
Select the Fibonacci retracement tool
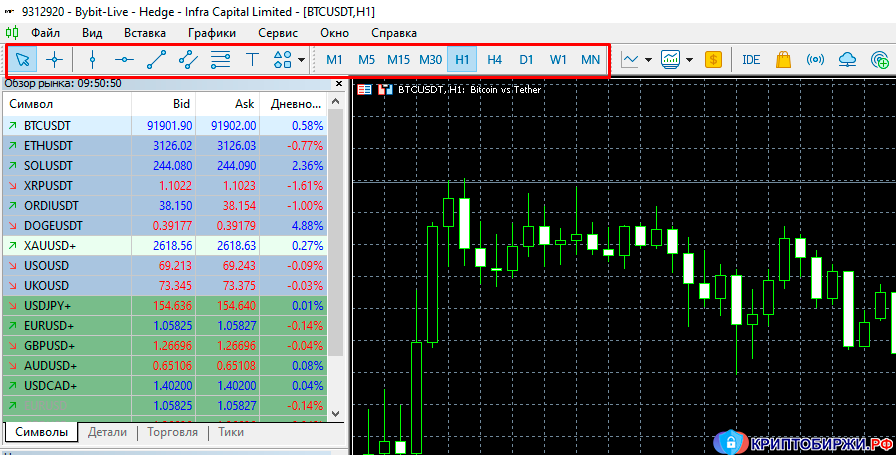[x=221, y=59]
